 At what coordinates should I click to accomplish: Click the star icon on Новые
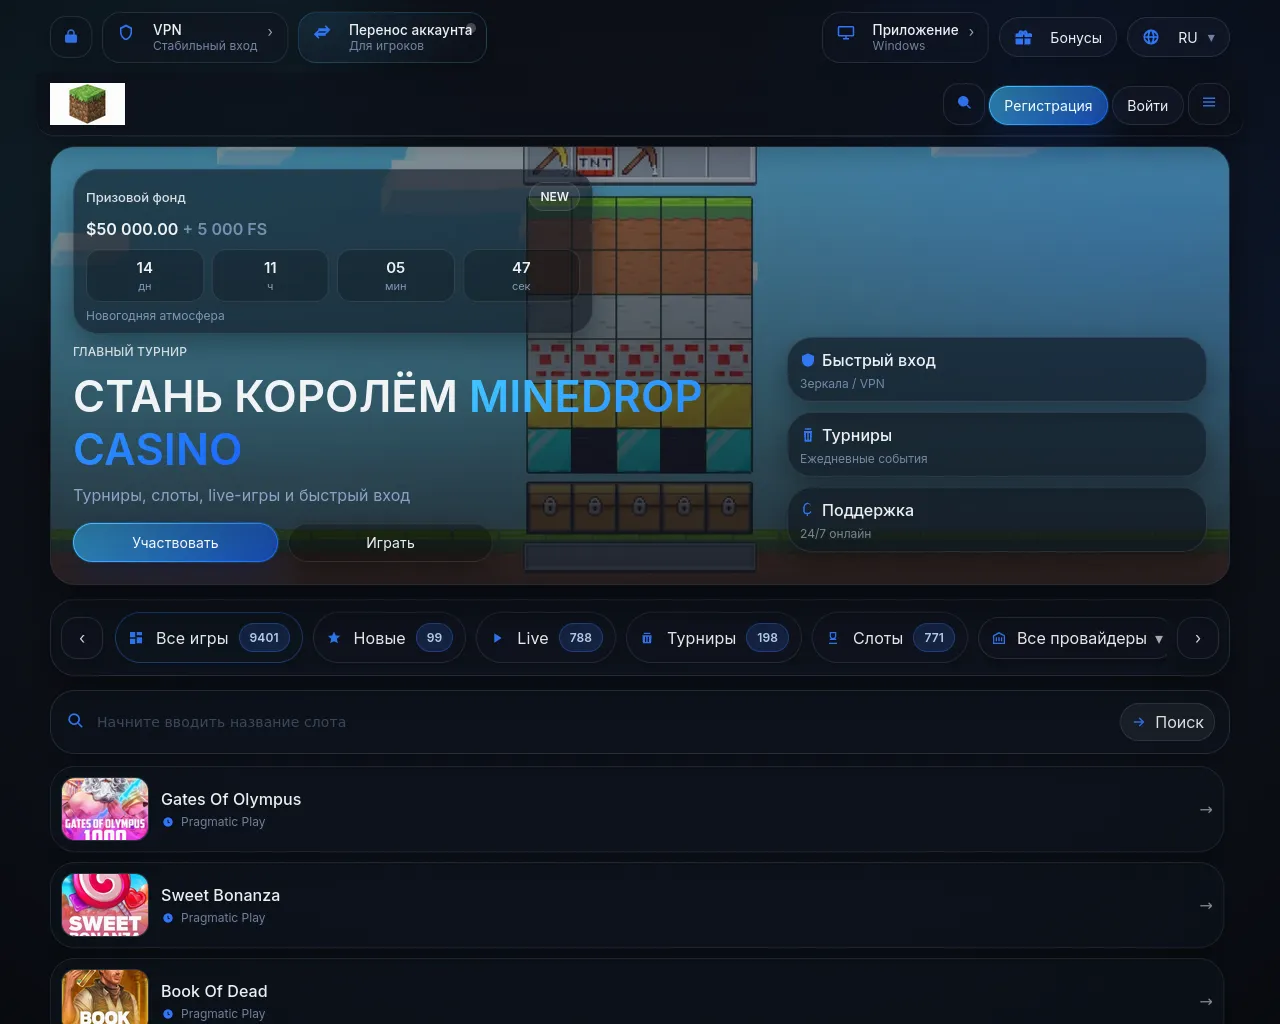pos(334,638)
